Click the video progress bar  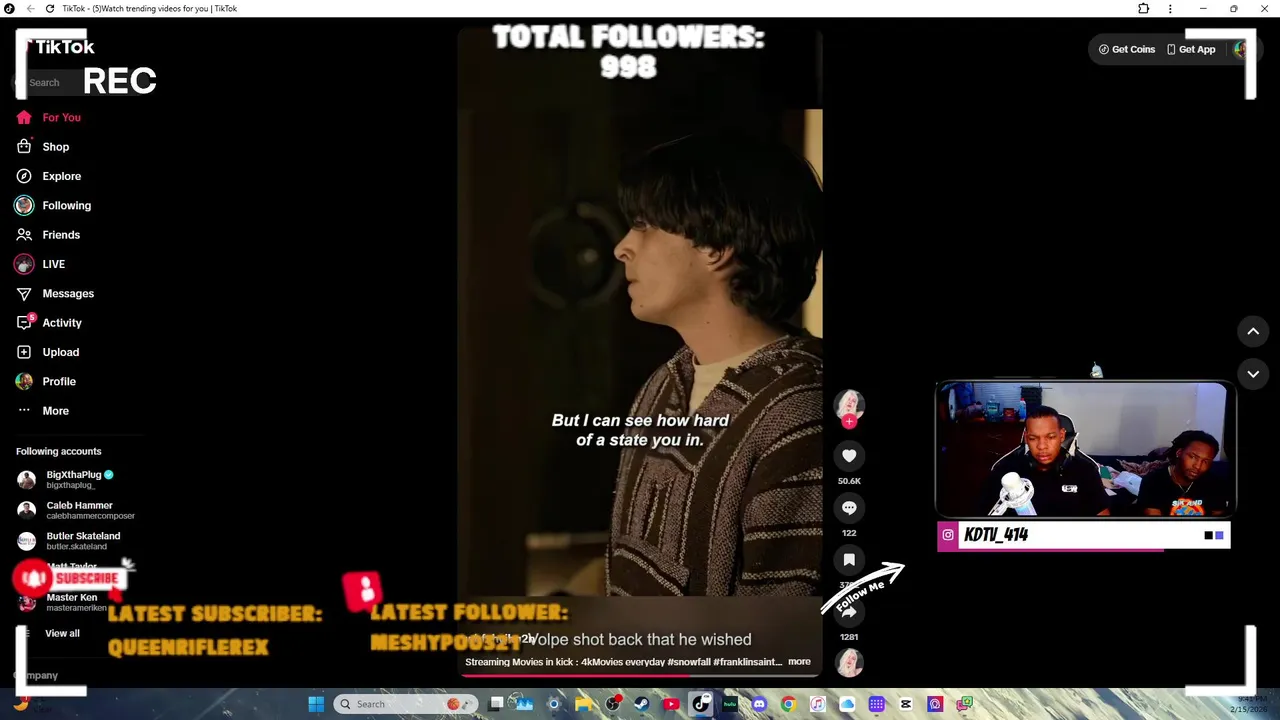point(640,675)
